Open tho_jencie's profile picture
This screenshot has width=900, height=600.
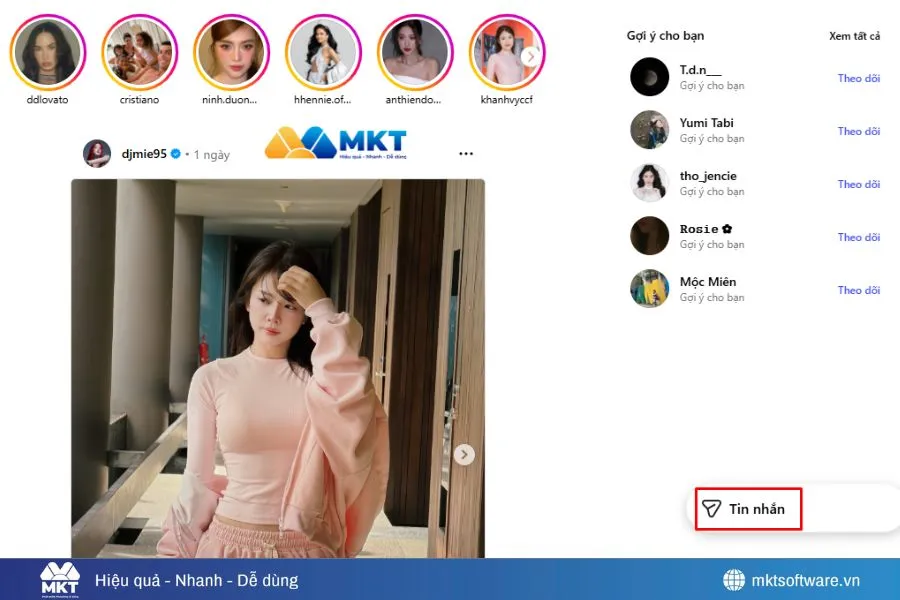point(649,182)
